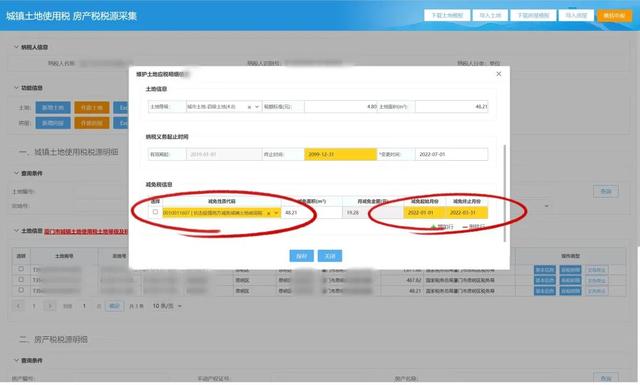Clear the land grade selection with x icon
This screenshot has height=385, width=640.
249,107
